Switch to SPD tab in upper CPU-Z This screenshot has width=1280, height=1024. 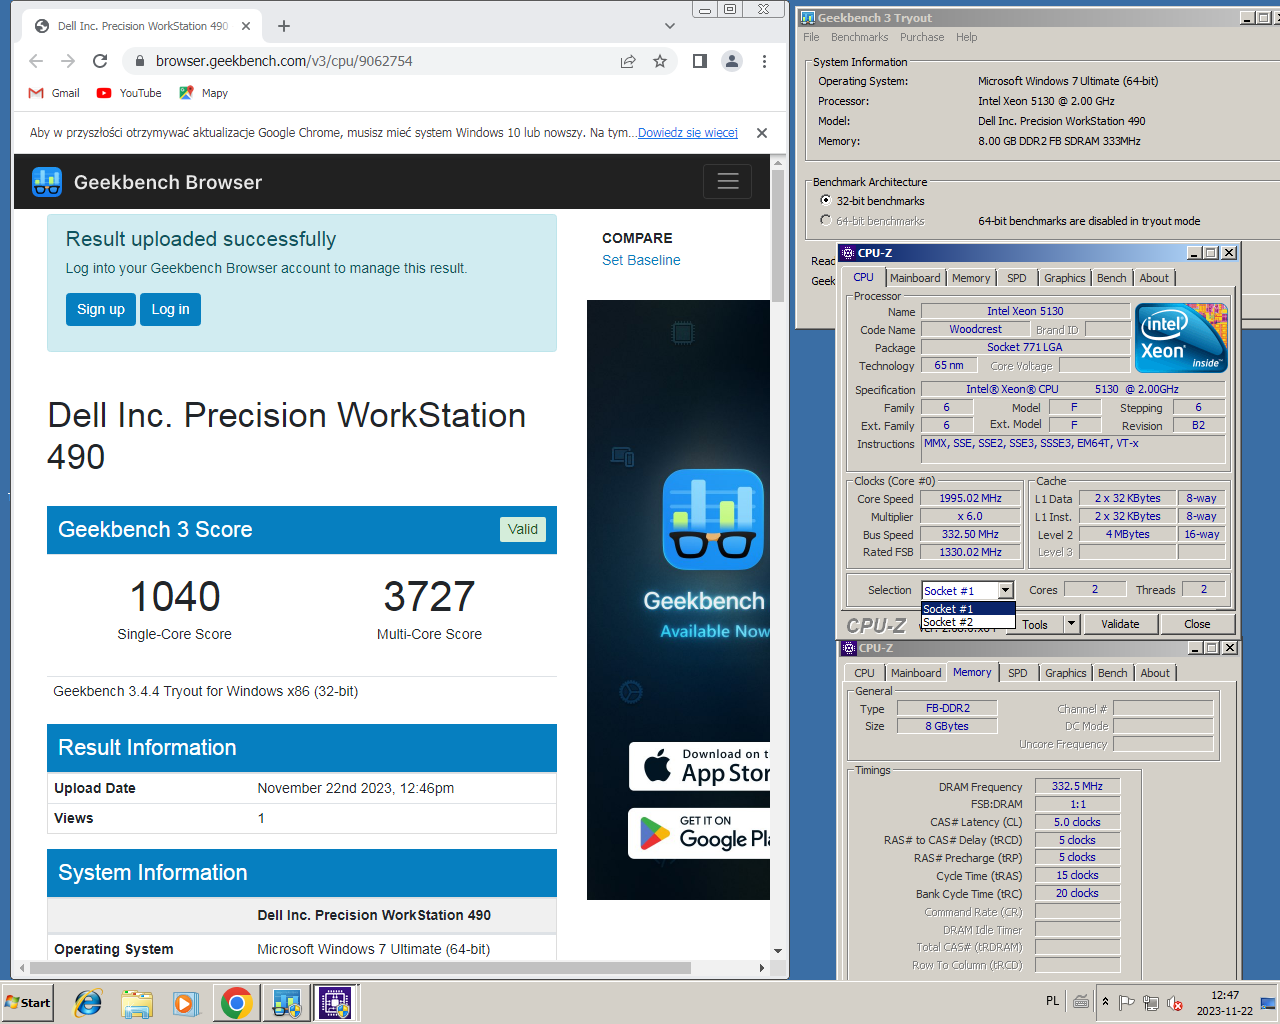click(x=1017, y=278)
